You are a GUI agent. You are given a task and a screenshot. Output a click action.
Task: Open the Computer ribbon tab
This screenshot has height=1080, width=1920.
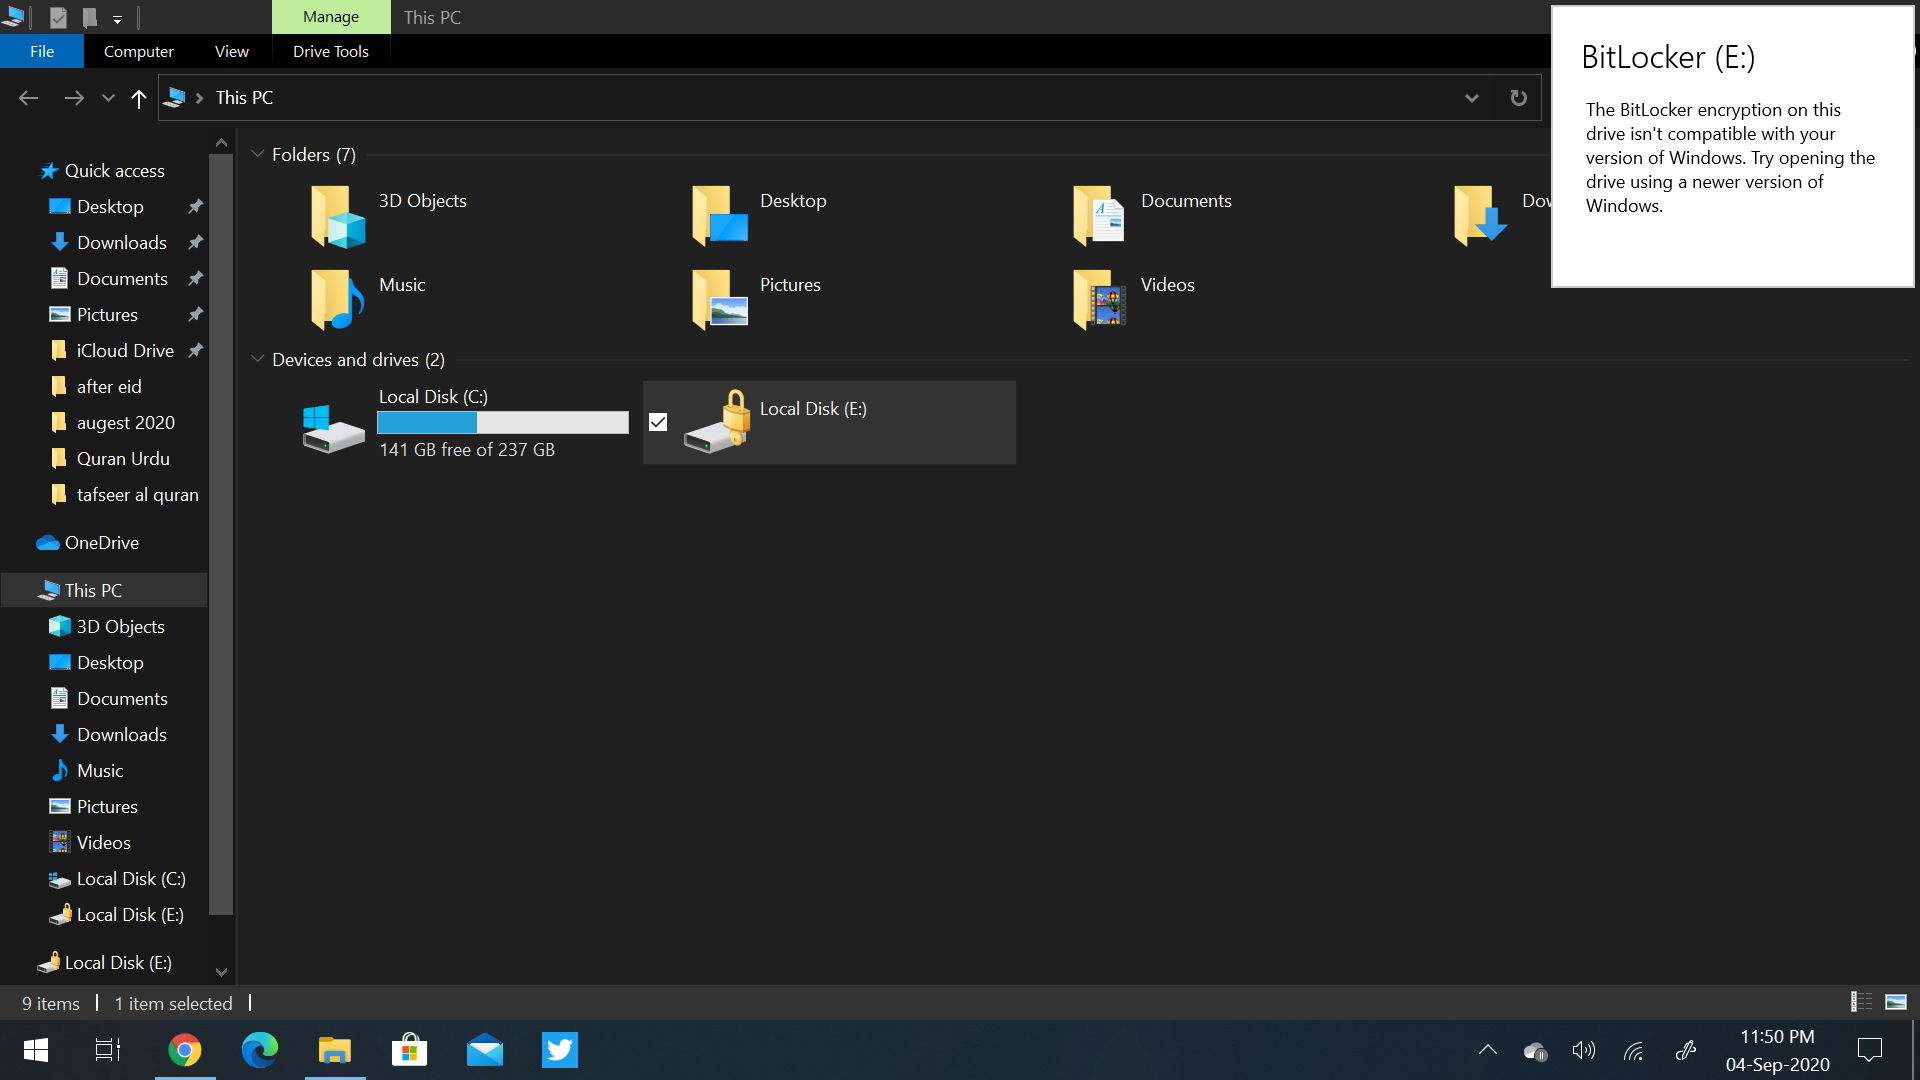[139, 51]
